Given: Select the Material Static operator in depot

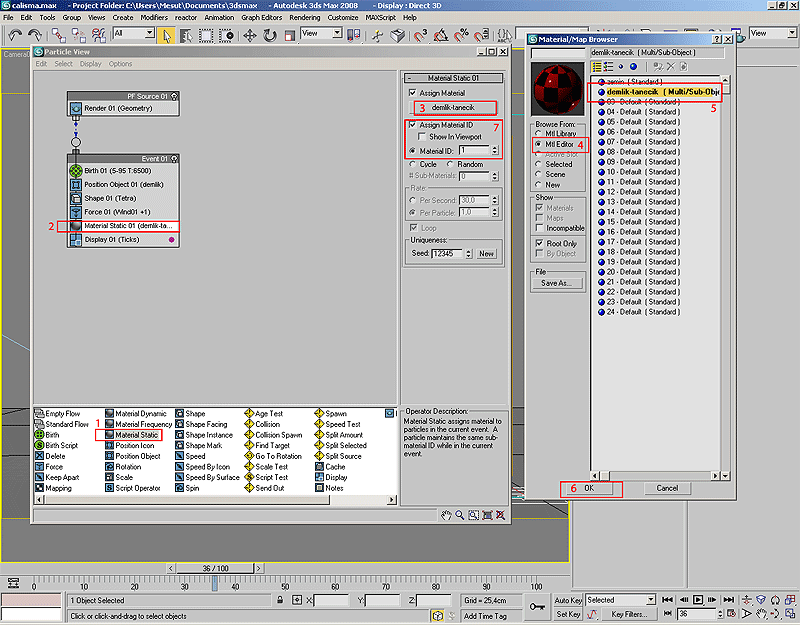Looking at the screenshot, I should (136, 435).
